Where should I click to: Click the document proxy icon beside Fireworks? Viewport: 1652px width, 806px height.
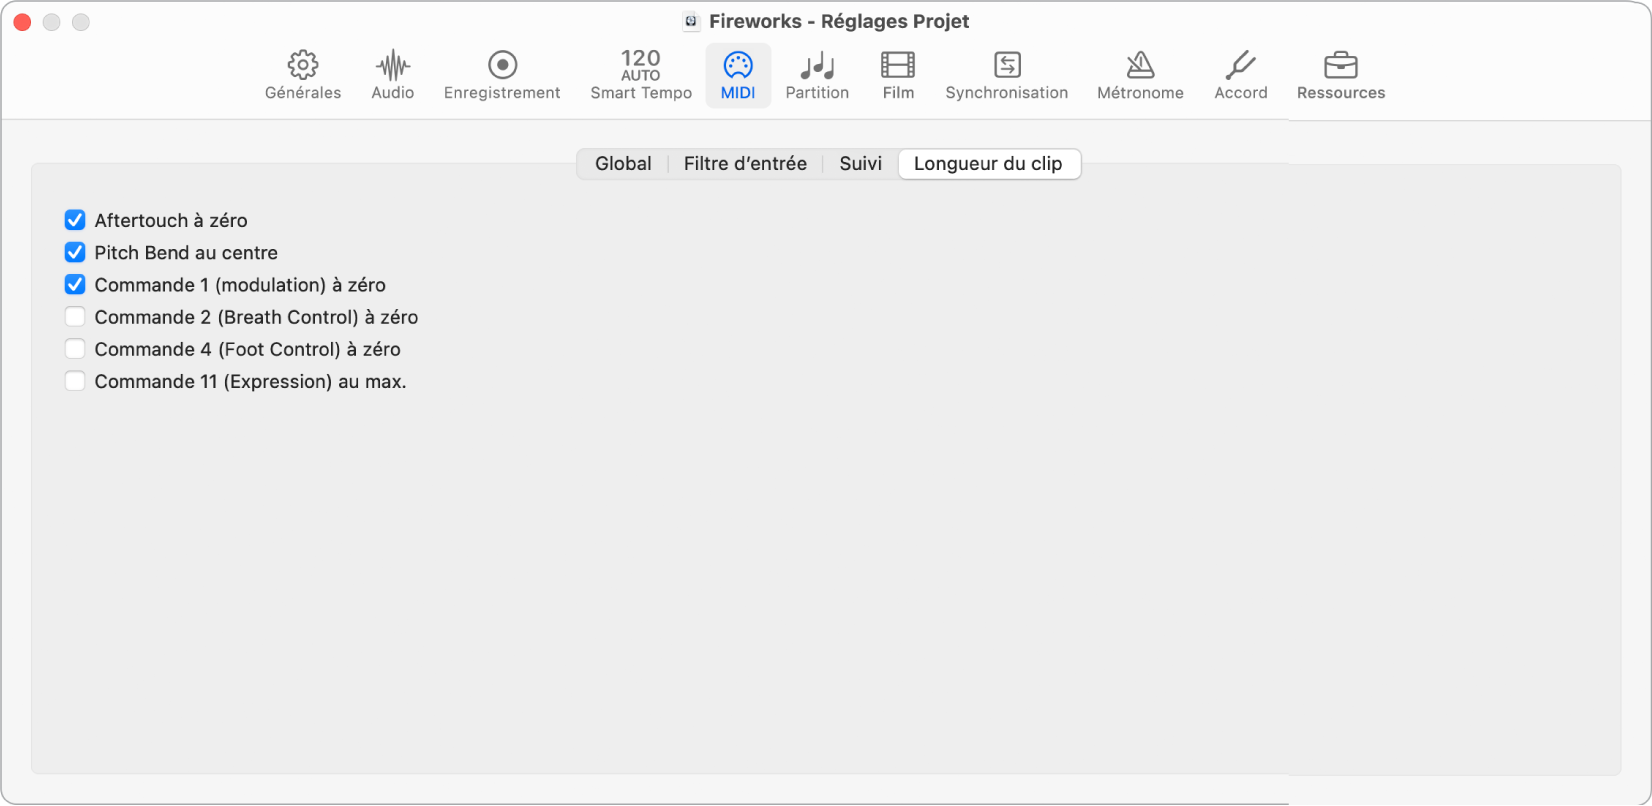click(691, 21)
